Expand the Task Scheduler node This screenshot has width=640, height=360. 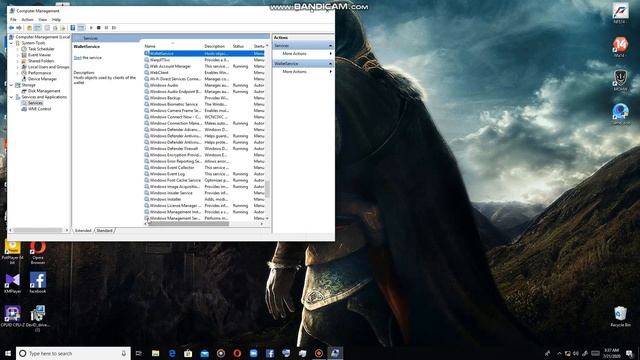[18, 49]
